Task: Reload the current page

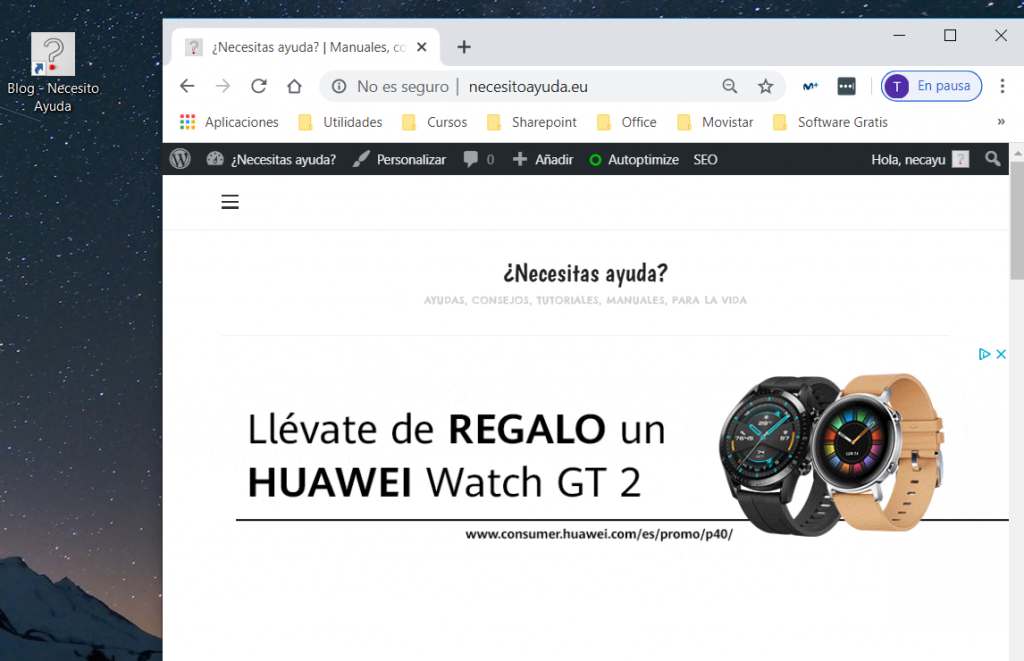Action: [258, 86]
